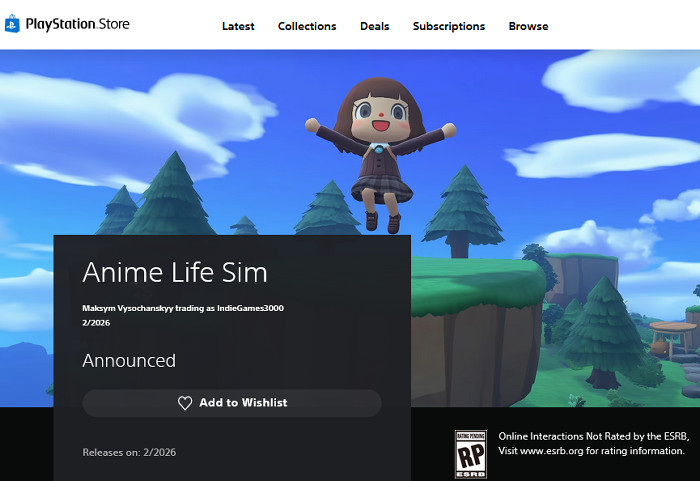Open the Deals page
This screenshot has height=481, width=700.
375,26
